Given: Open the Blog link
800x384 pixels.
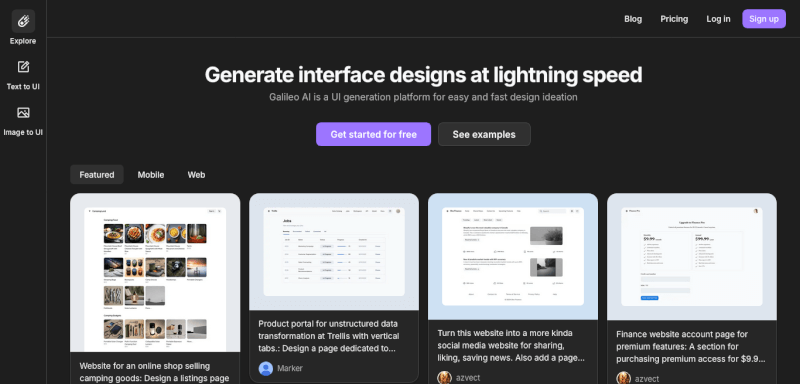Looking at the screenshot, I should point(633,19).
